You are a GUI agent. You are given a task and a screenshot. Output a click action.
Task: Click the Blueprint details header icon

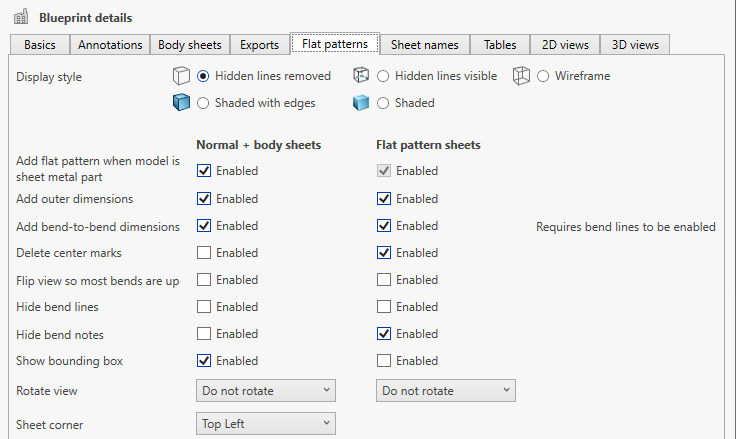coord(21,18)
